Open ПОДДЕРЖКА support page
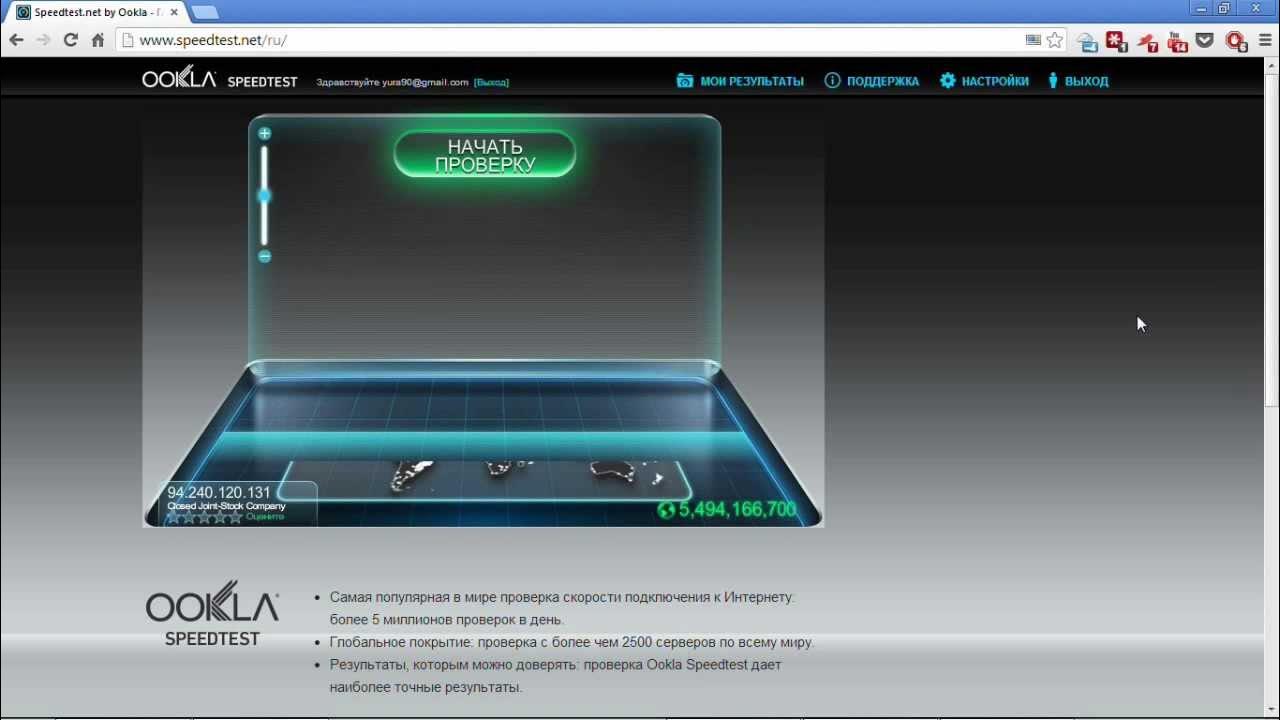The image size is (1280, 720). 882,81
